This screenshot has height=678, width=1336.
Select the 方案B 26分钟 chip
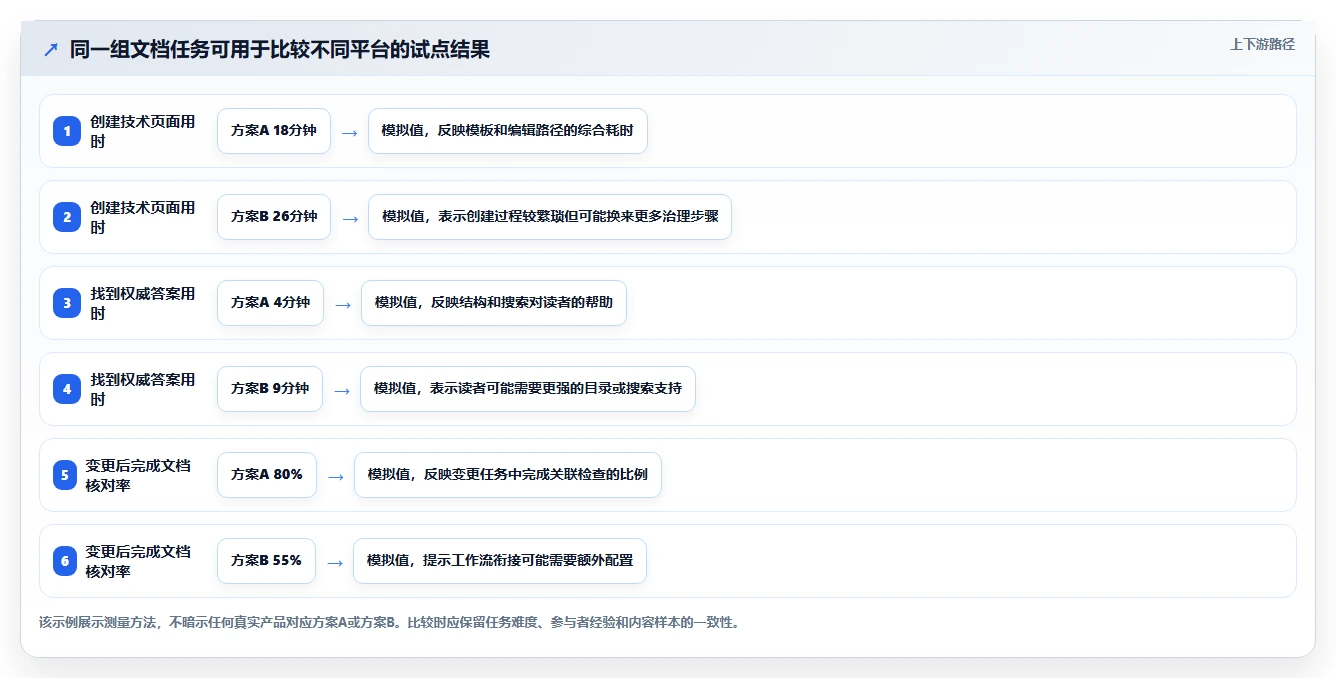click(274, 217)
